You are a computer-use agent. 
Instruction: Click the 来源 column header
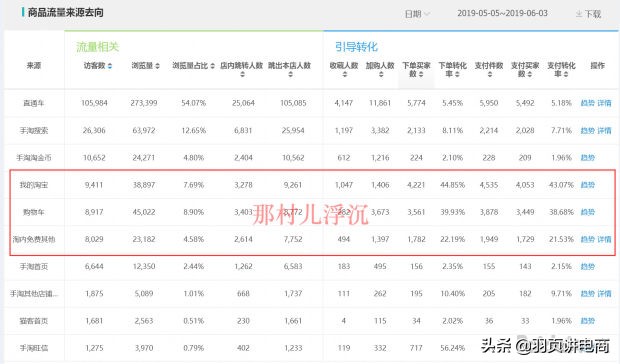tap(34, 66)
